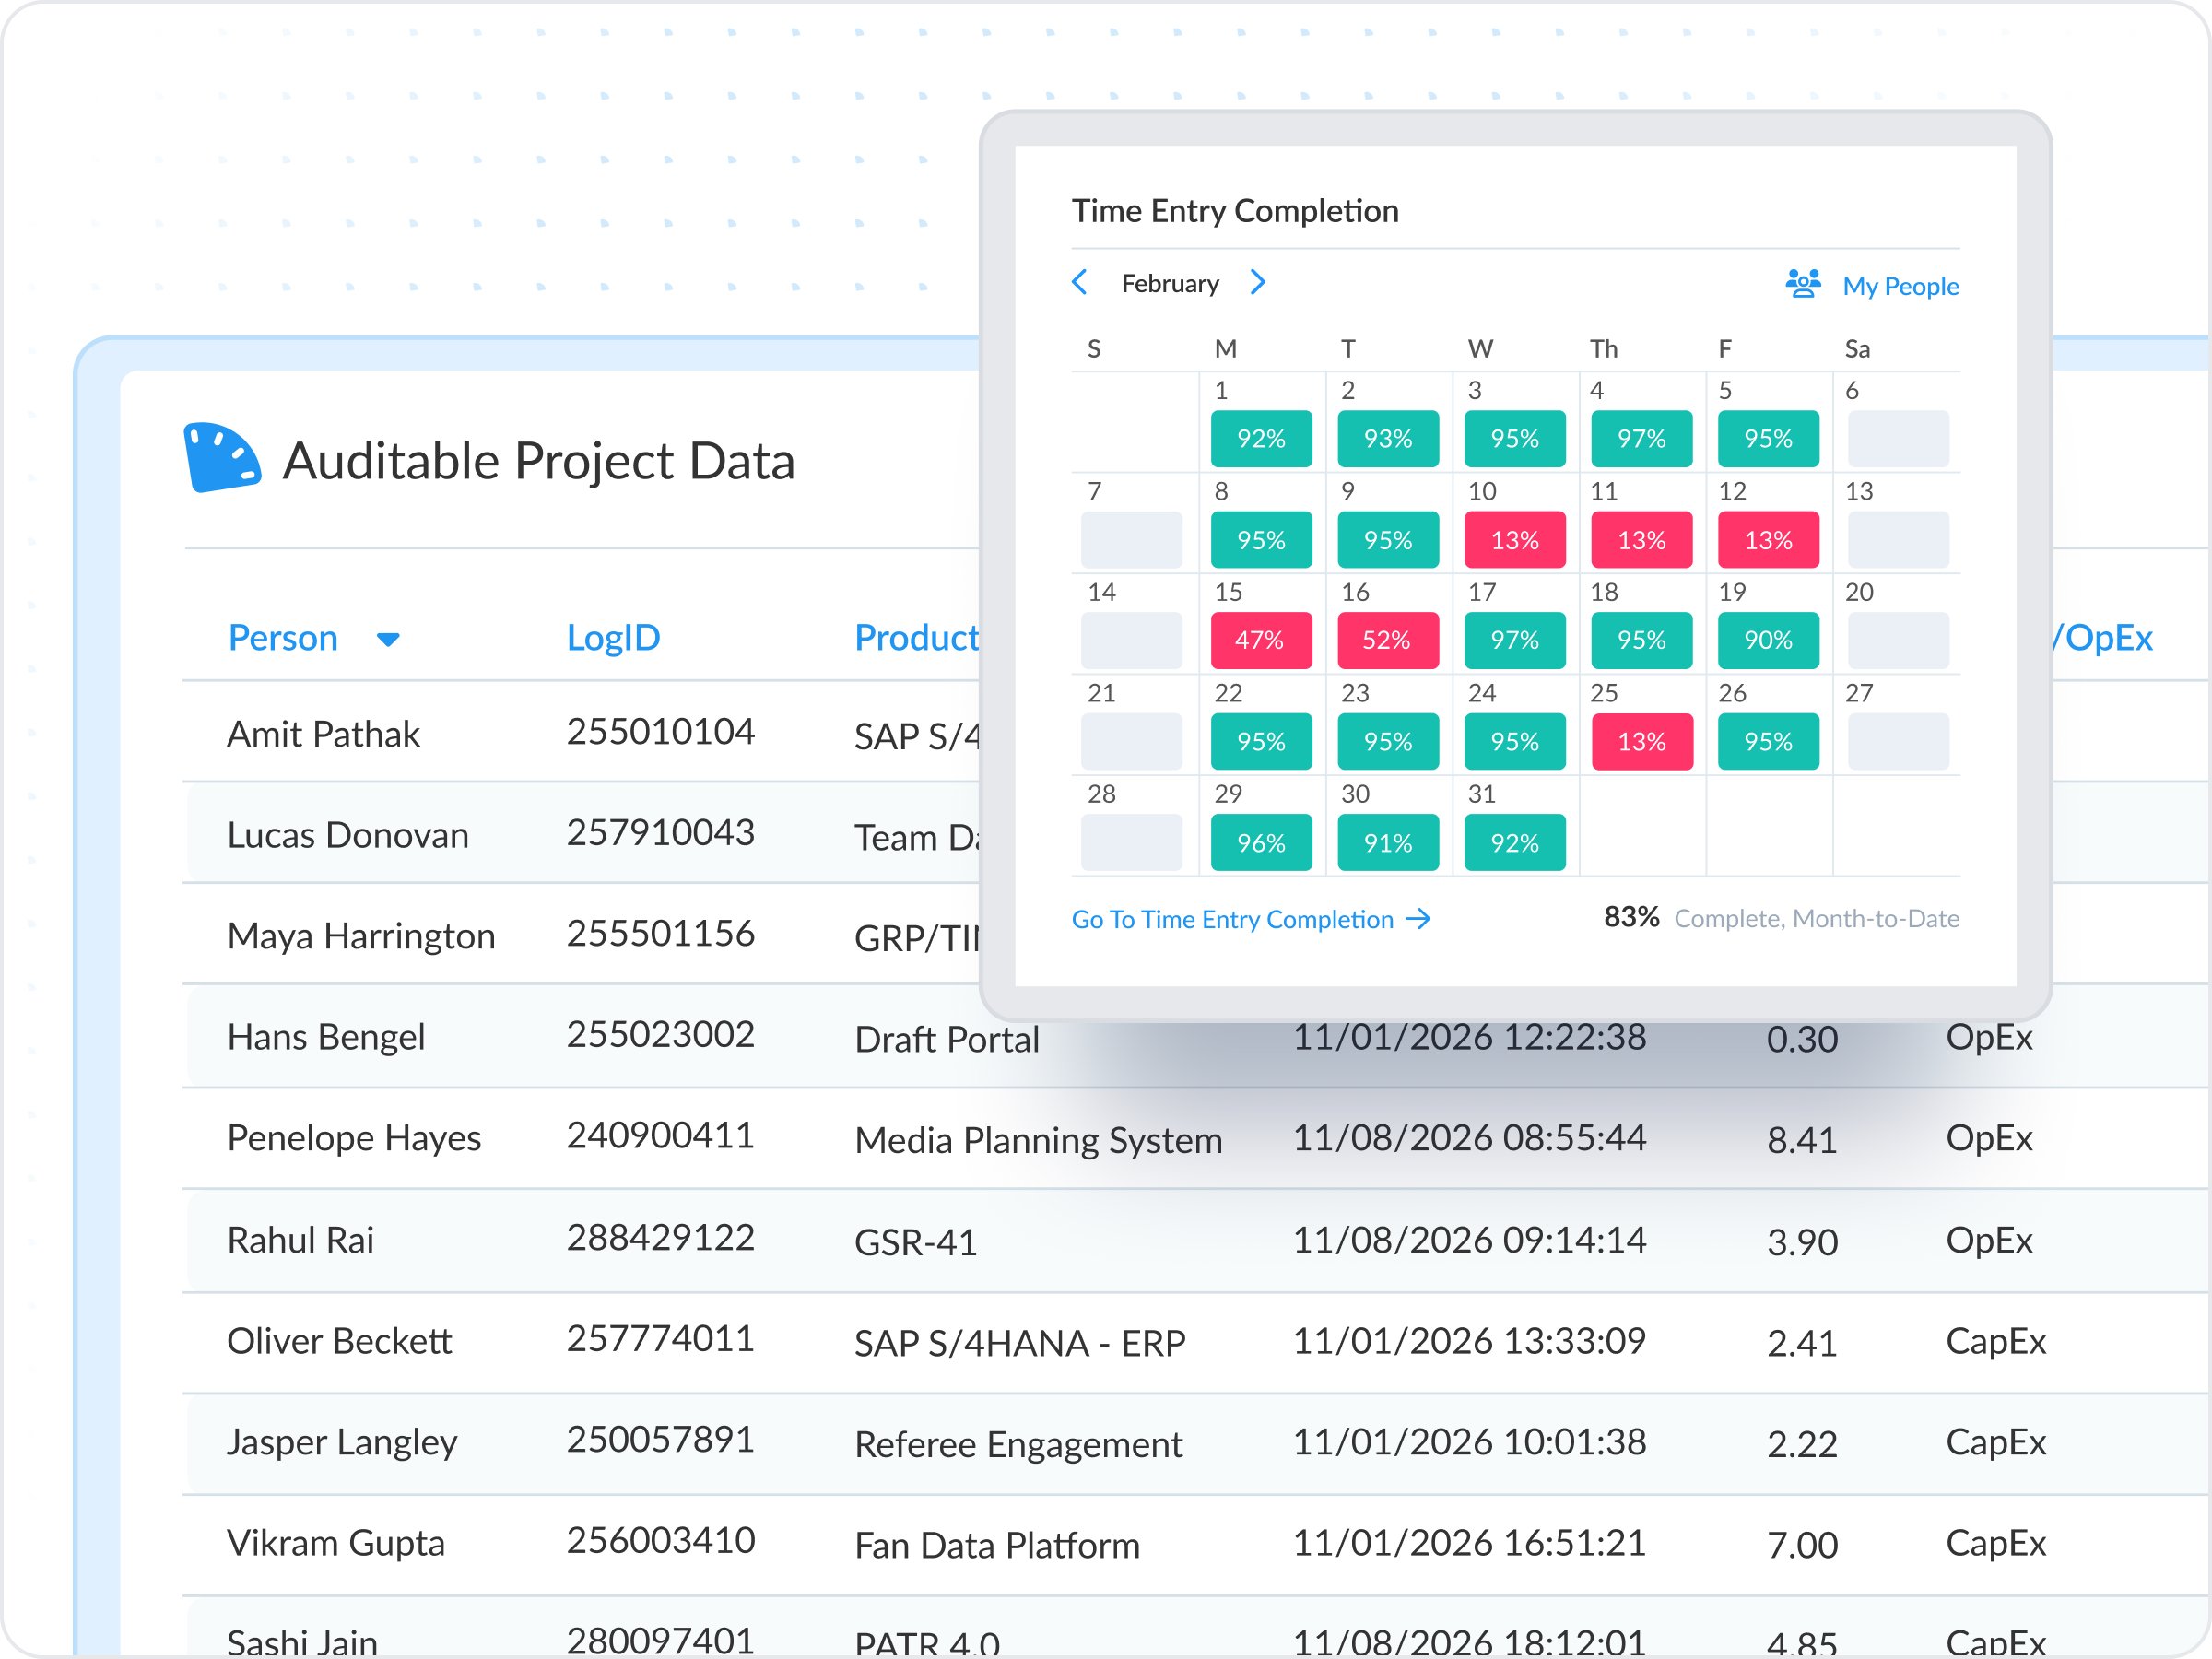Go to previous month using left chevron
The width and height of the screenshot is (2212, 1659).
pyautogui.click(x=1079, y=283)
